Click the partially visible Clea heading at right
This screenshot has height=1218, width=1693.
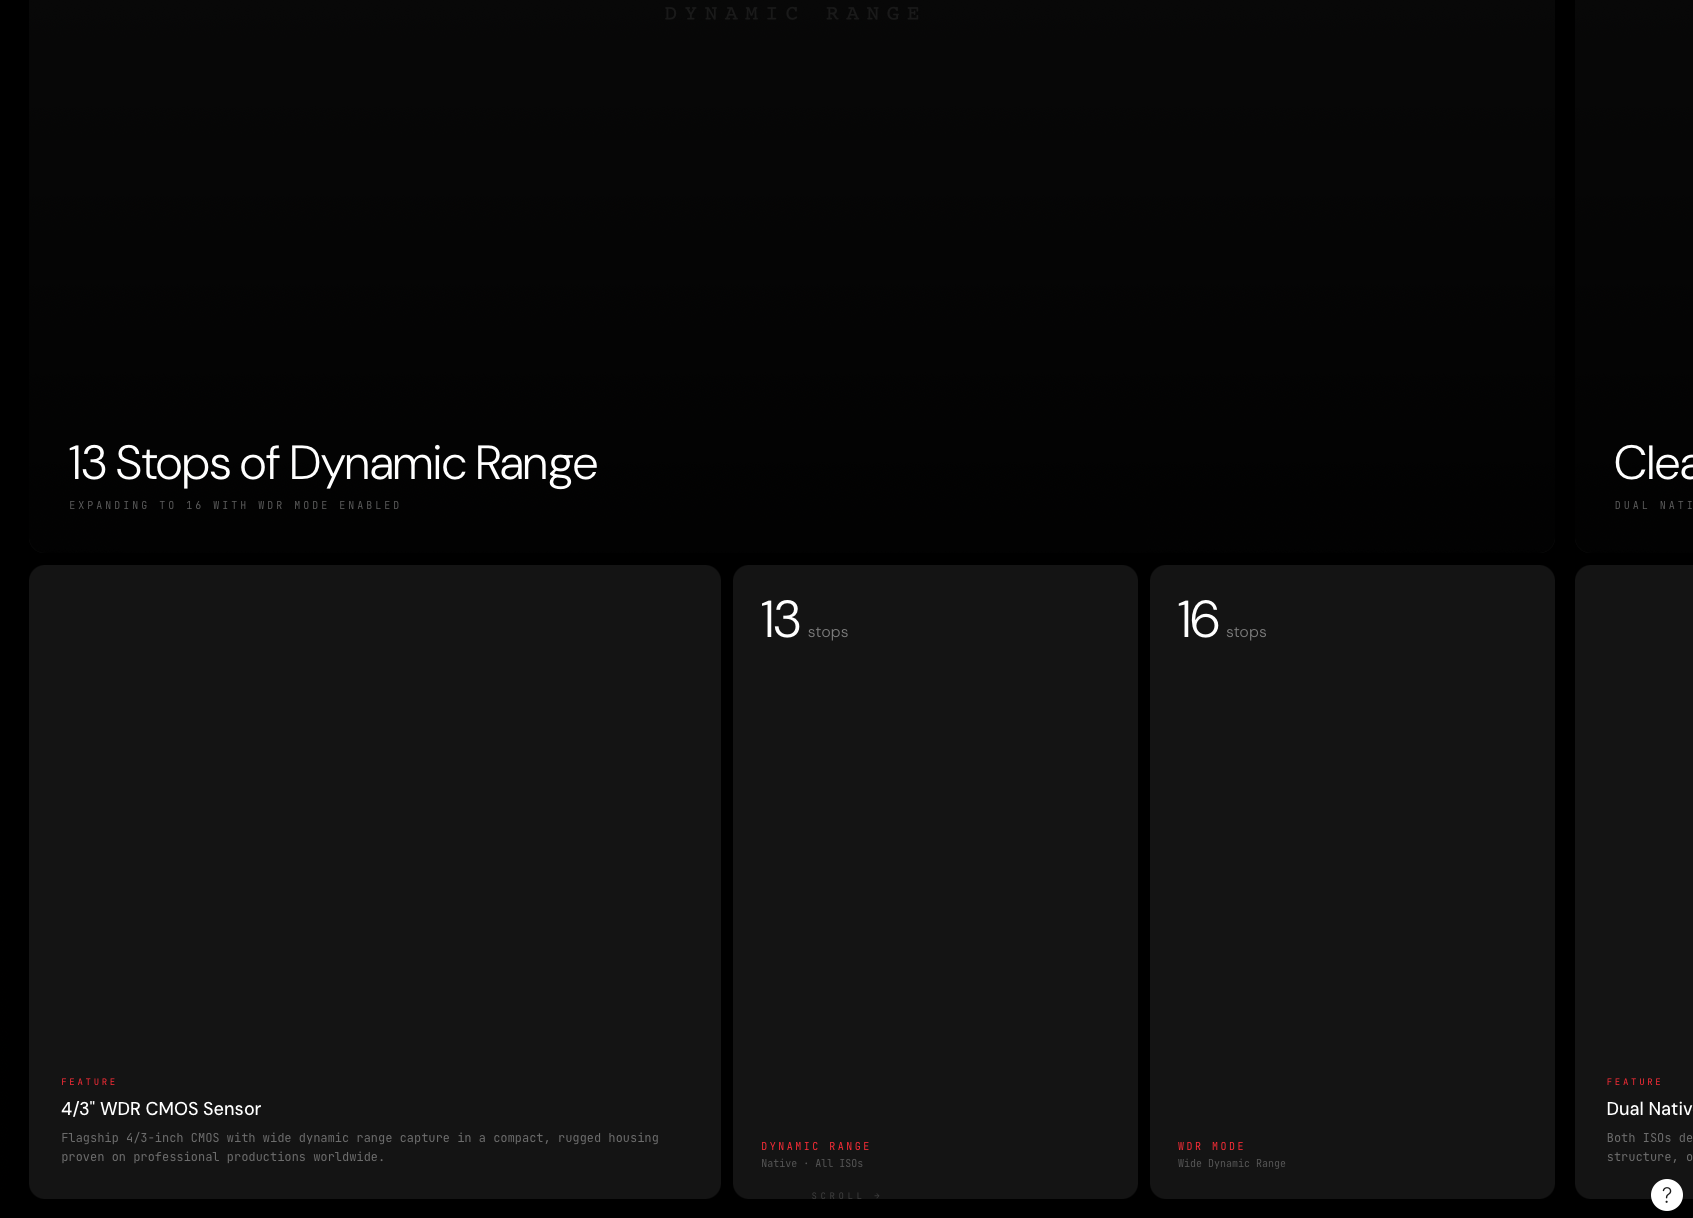click(x=1653, y=463)
